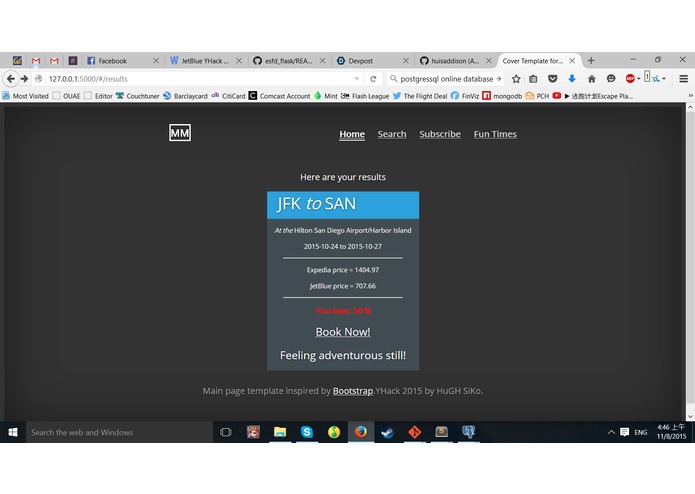The image size is (695, 494).
Task: Open Task View in taskbar
Action: tap(226, 432)
